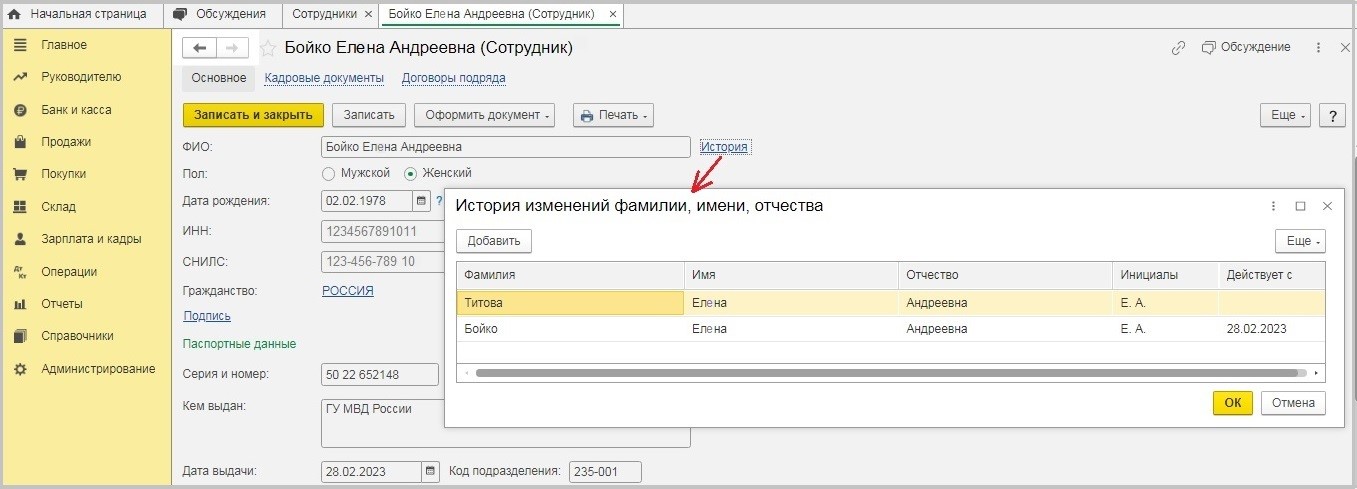Expand the Печать dropdown menu

[x=613, y=115]
